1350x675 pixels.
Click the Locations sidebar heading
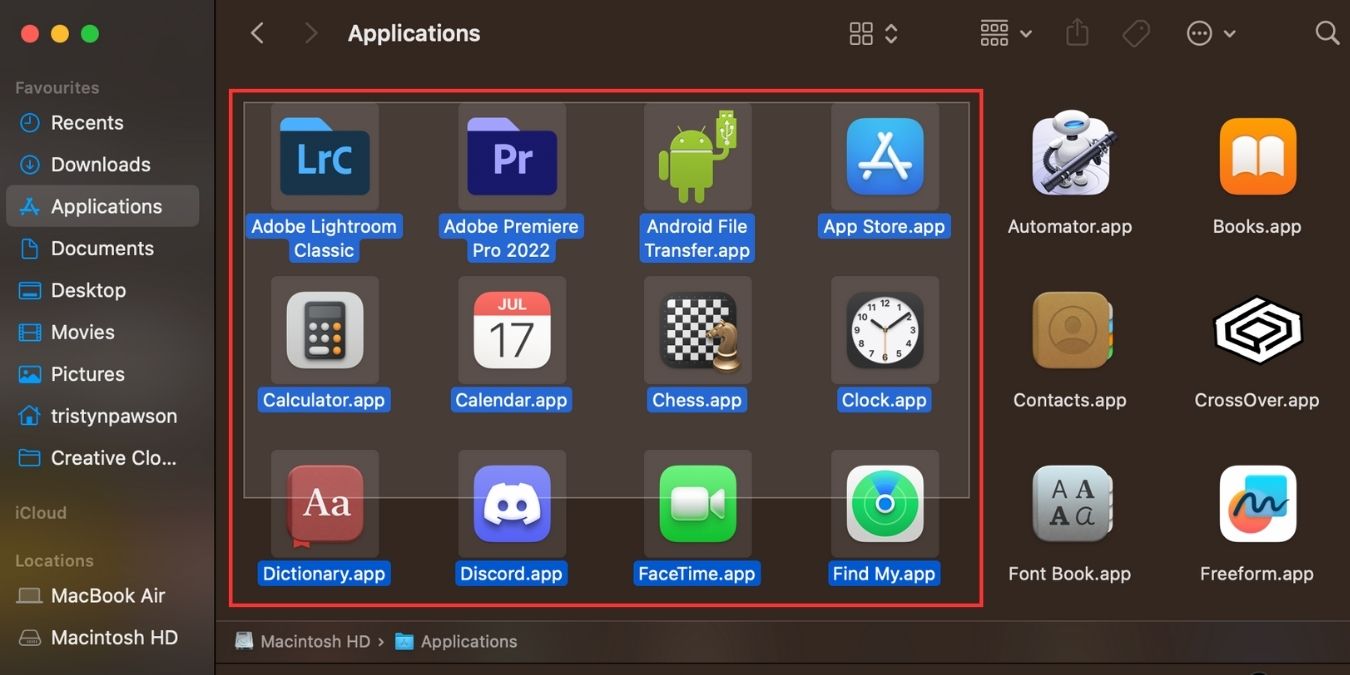pyautogui.click(x=54, y=561)
